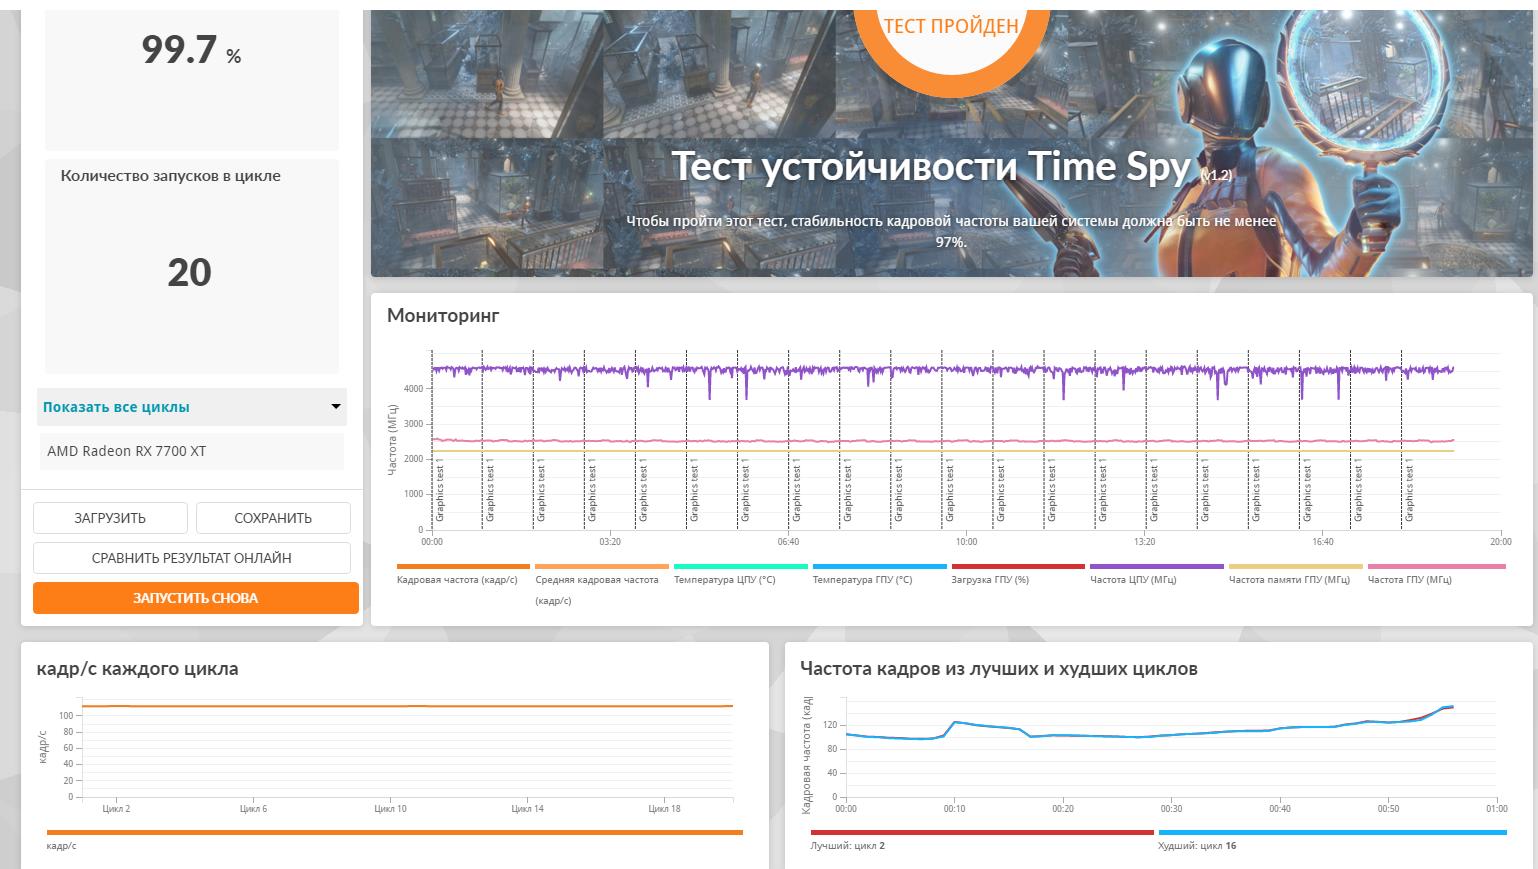Click the 20:00 time label in Мониторинг

tap(1500, 542)
